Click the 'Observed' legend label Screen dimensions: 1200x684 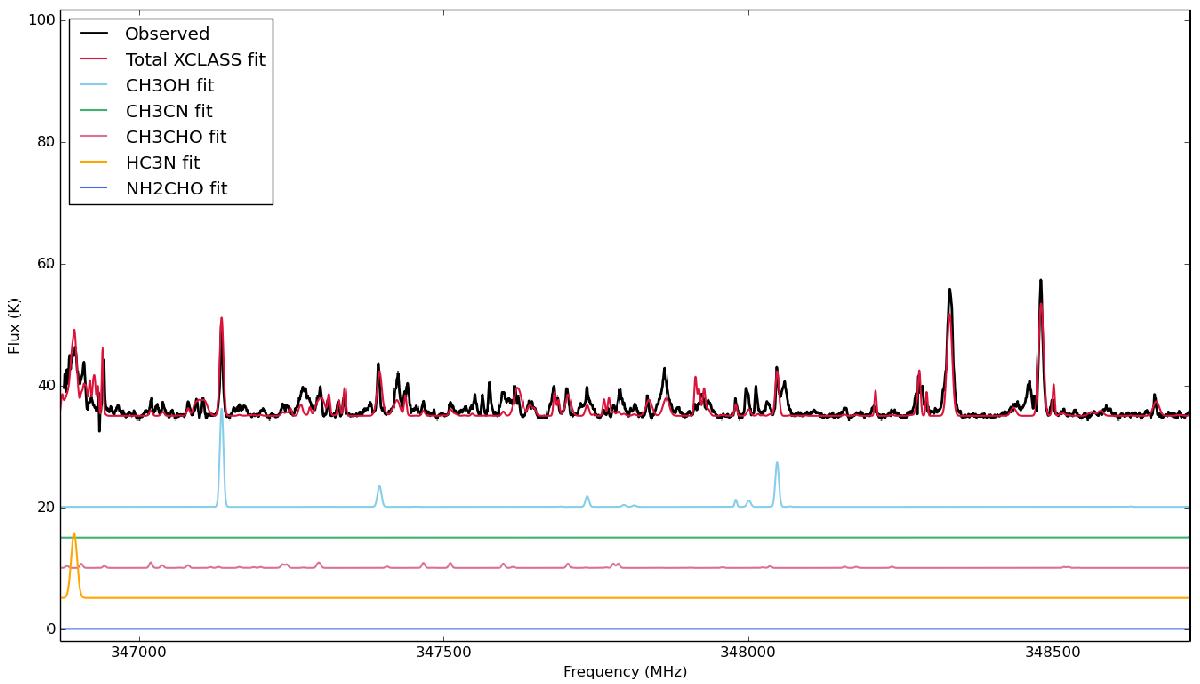click(x=167, y=34)
